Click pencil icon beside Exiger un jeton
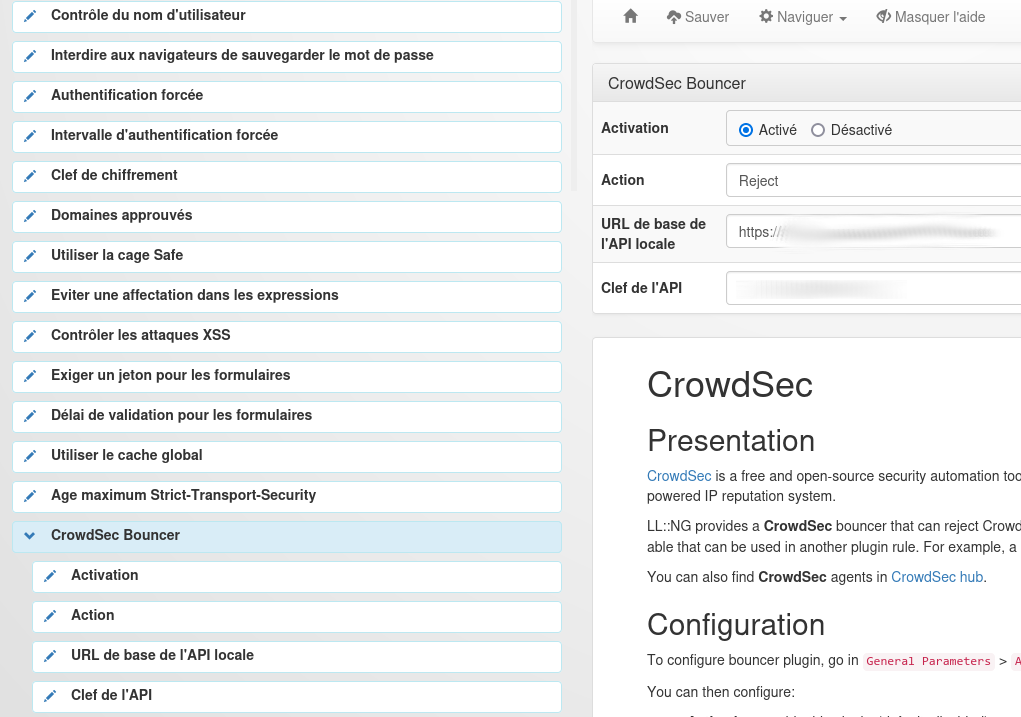Screen dimensions: 1021x717 pyautogui.click(x=30, y=376)
